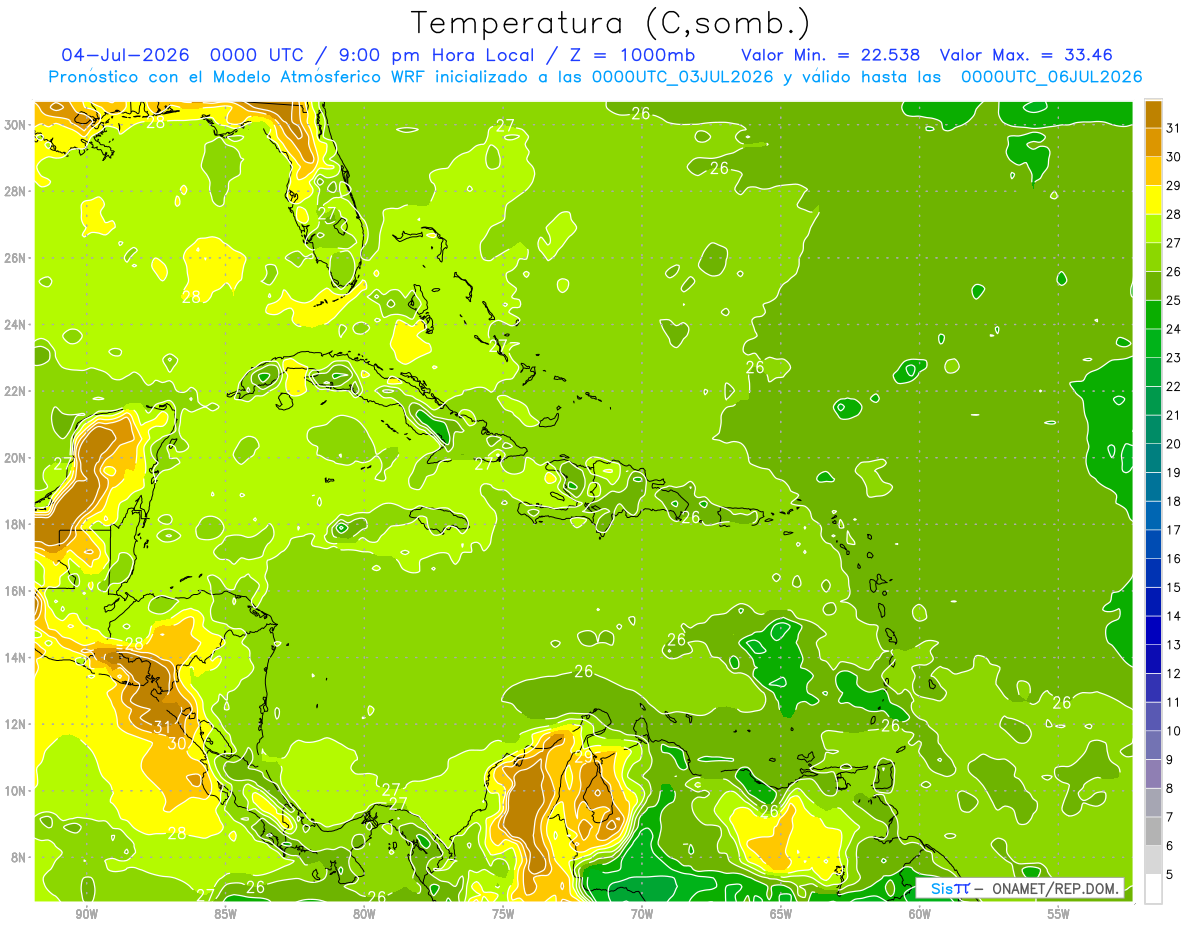Screen dimensions: 1200x927
Task: Click the '70W' longitude axis label
Action: 642,915
